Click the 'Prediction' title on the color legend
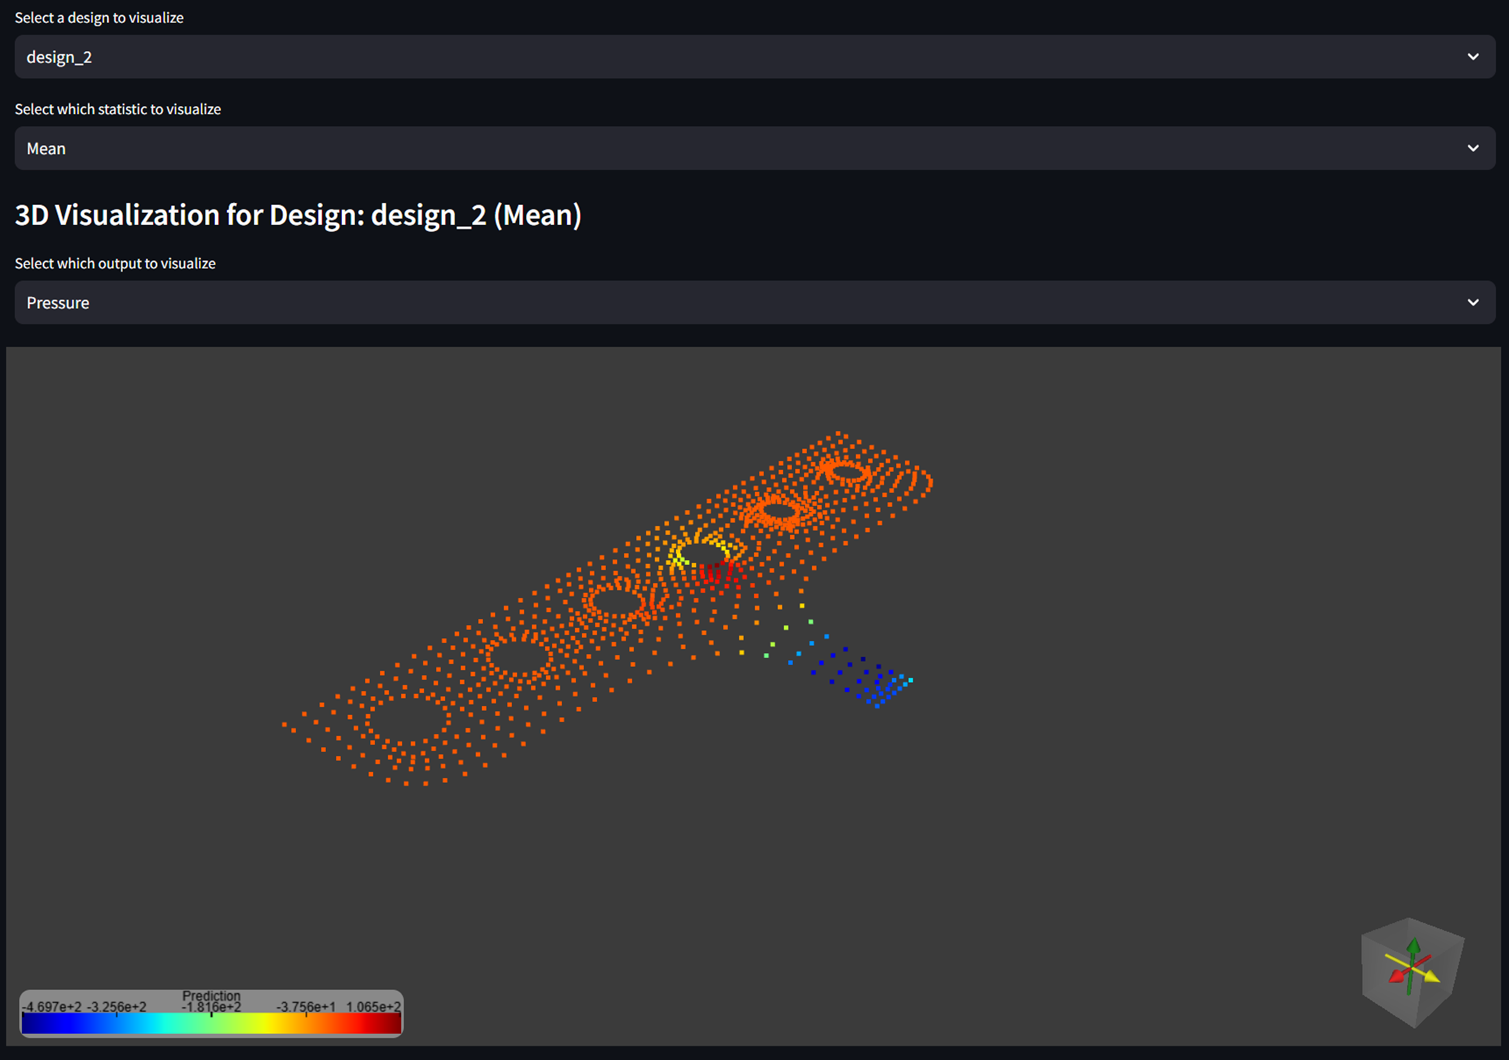Screen dimensions: 1509x1060 coord(211,996)
